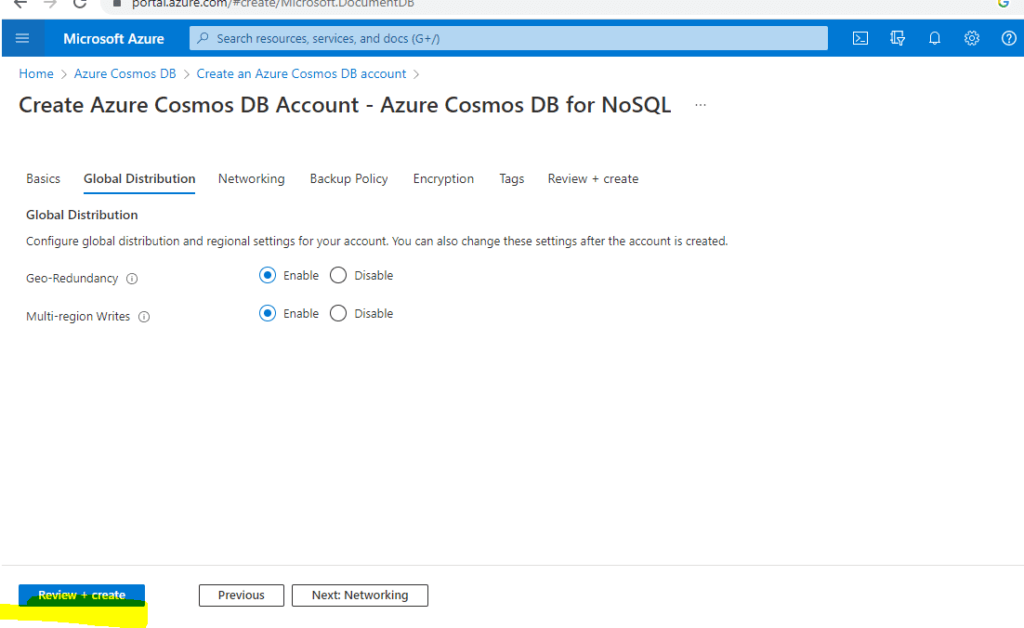1024x628 pixels.
Task: Click the Review + create button
Action: (x=81, y=594)
